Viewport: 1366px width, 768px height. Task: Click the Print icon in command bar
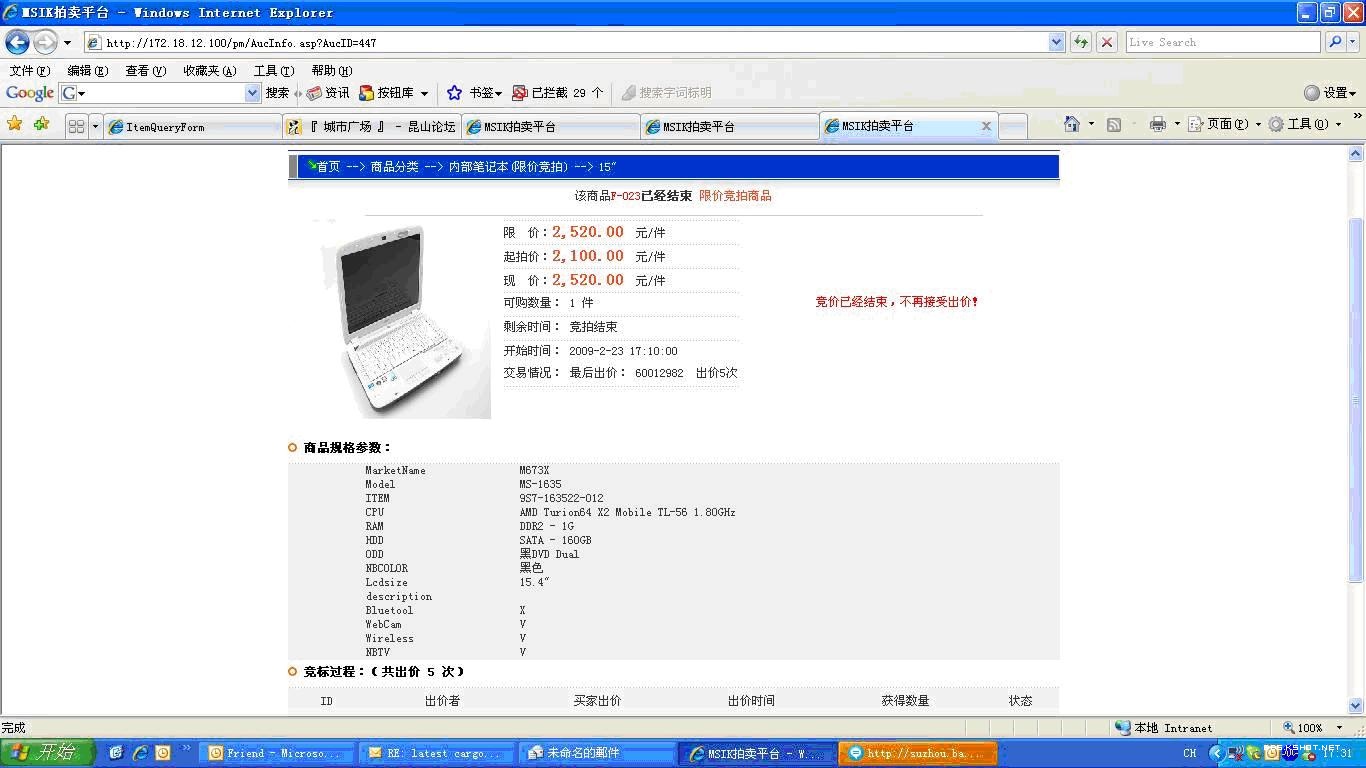(1158, 124)
